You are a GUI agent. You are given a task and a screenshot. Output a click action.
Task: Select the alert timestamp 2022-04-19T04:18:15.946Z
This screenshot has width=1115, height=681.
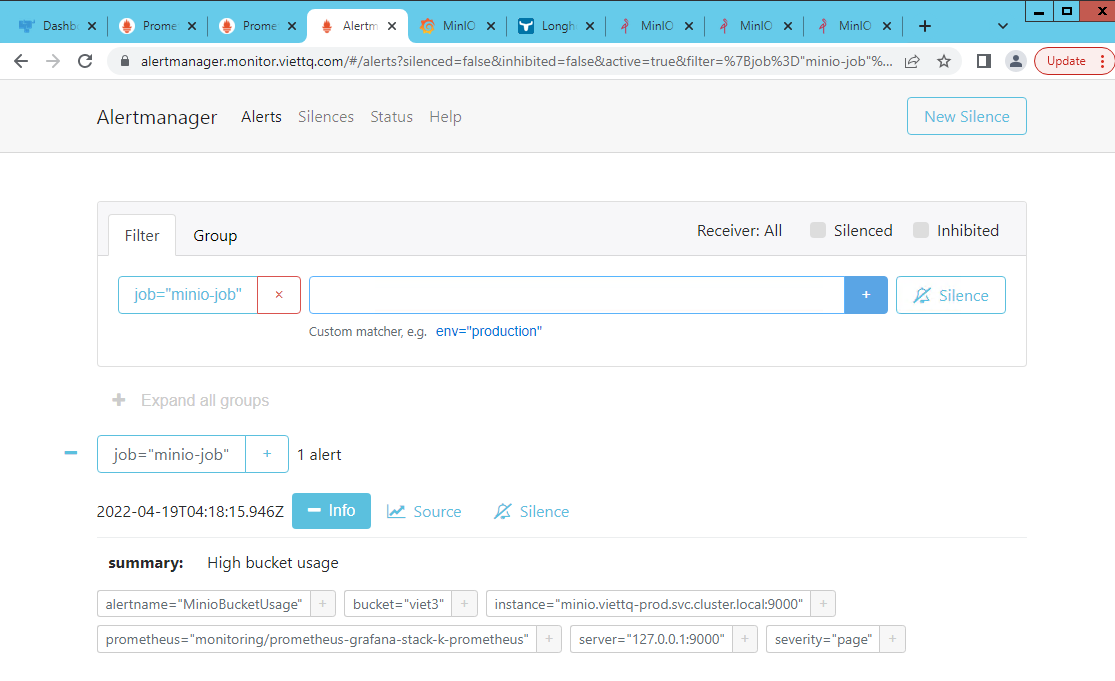(x=190, y=512)
